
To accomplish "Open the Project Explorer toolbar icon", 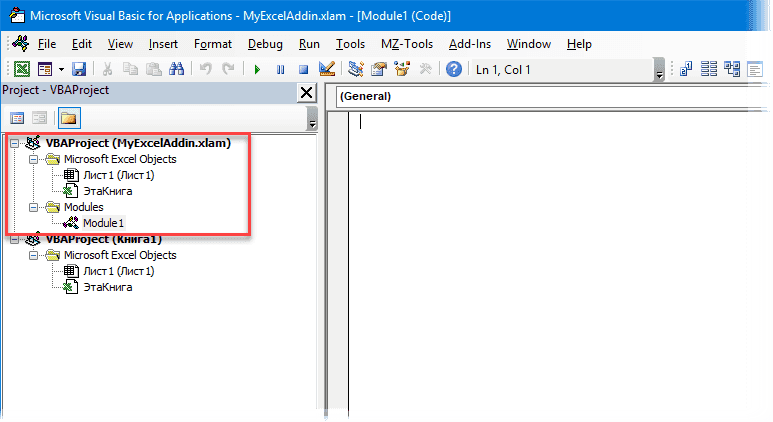I will [x=355, y=69].
